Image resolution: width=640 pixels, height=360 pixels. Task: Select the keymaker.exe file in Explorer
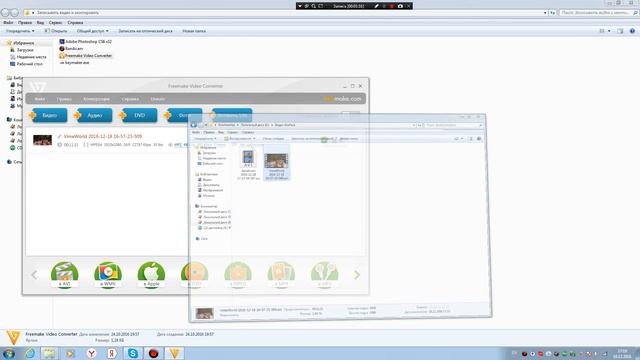click(74, 63)
